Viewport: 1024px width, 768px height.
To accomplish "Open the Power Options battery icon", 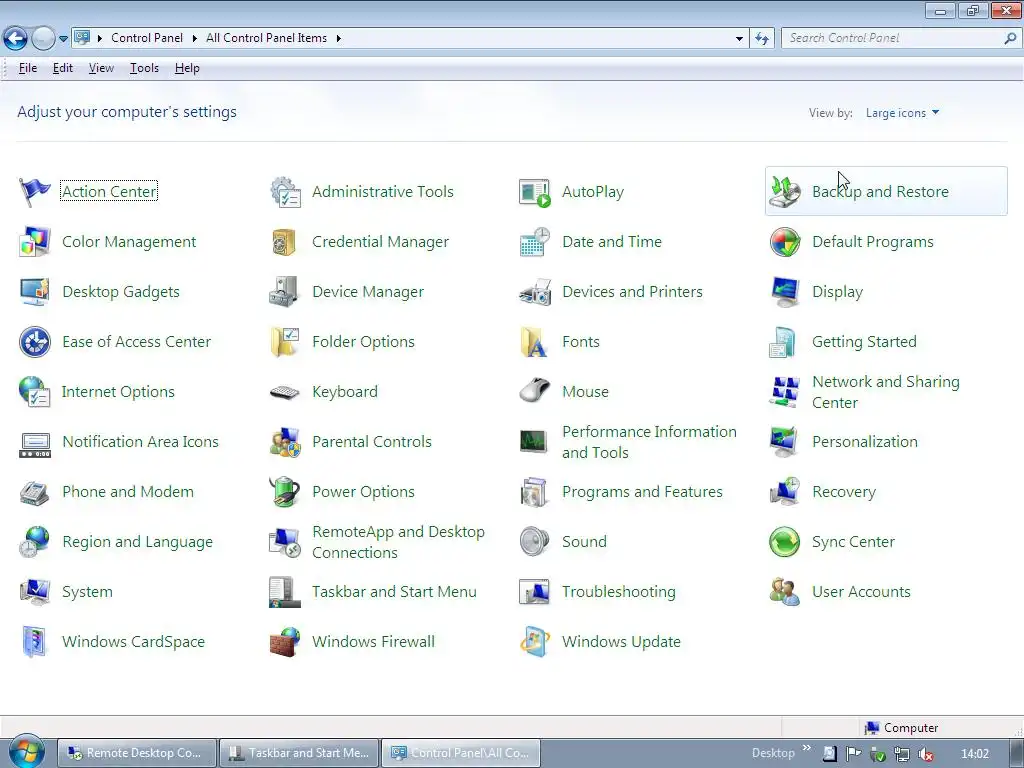I will point(285,492).
